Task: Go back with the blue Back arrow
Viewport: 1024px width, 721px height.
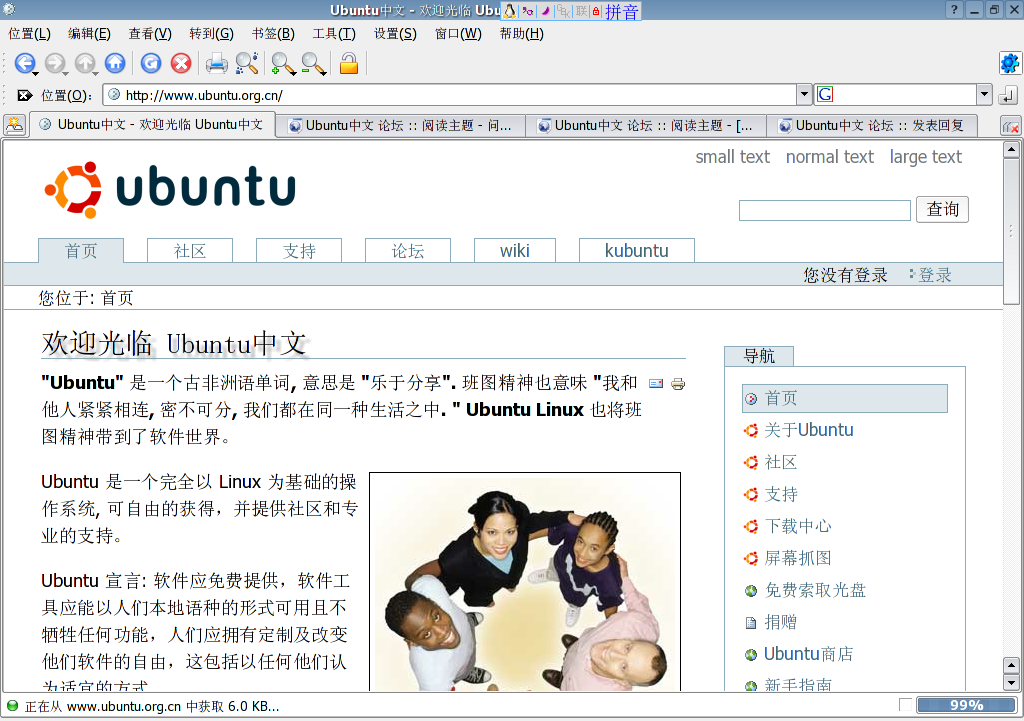Action: [x=24, y=63]
